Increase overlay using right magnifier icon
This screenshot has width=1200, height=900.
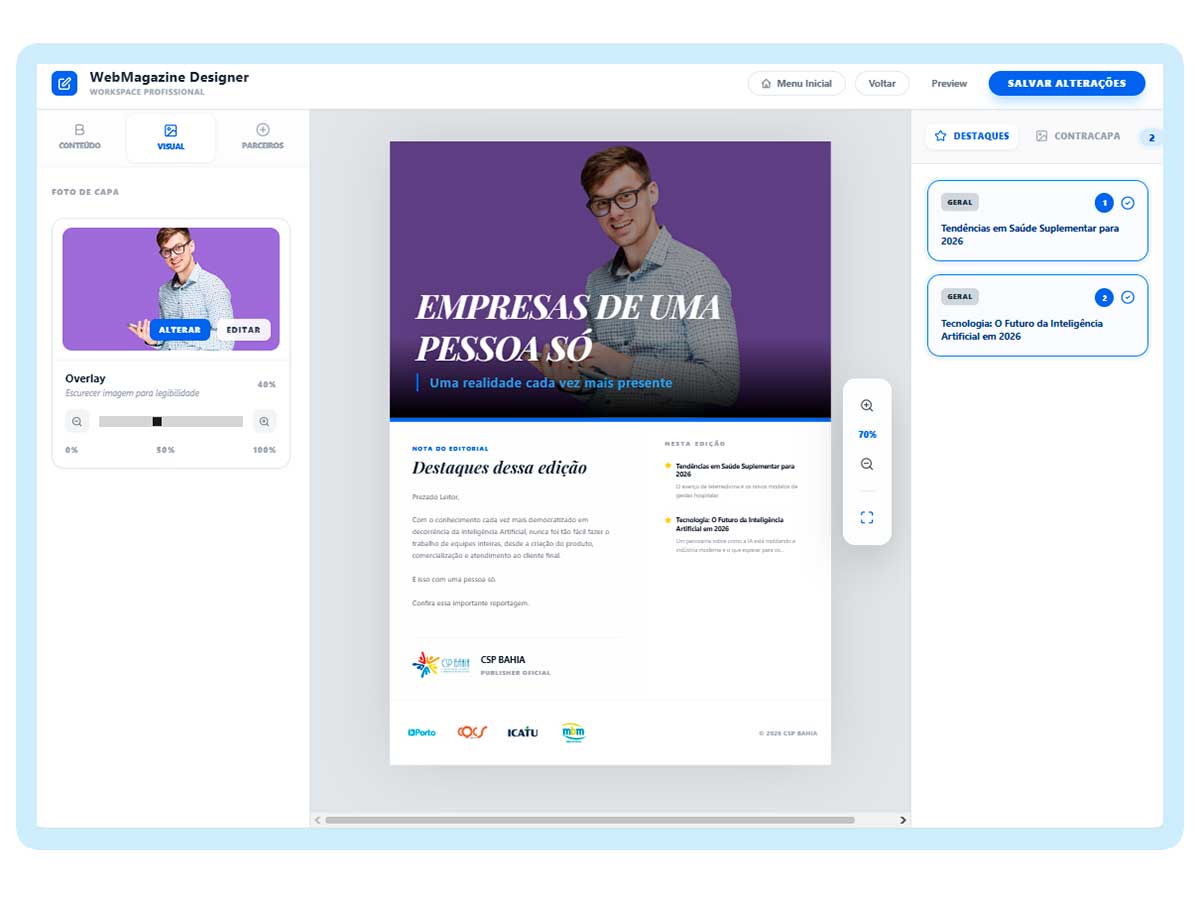[x=264, y=422]
